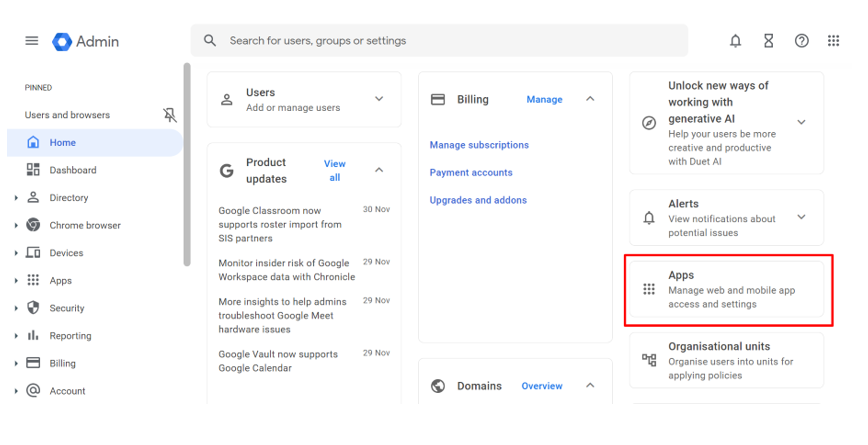Click the Billing card credit card icon
Image resolution: width=868 pixels, height=445 pixels.
[x=438, y=100]
